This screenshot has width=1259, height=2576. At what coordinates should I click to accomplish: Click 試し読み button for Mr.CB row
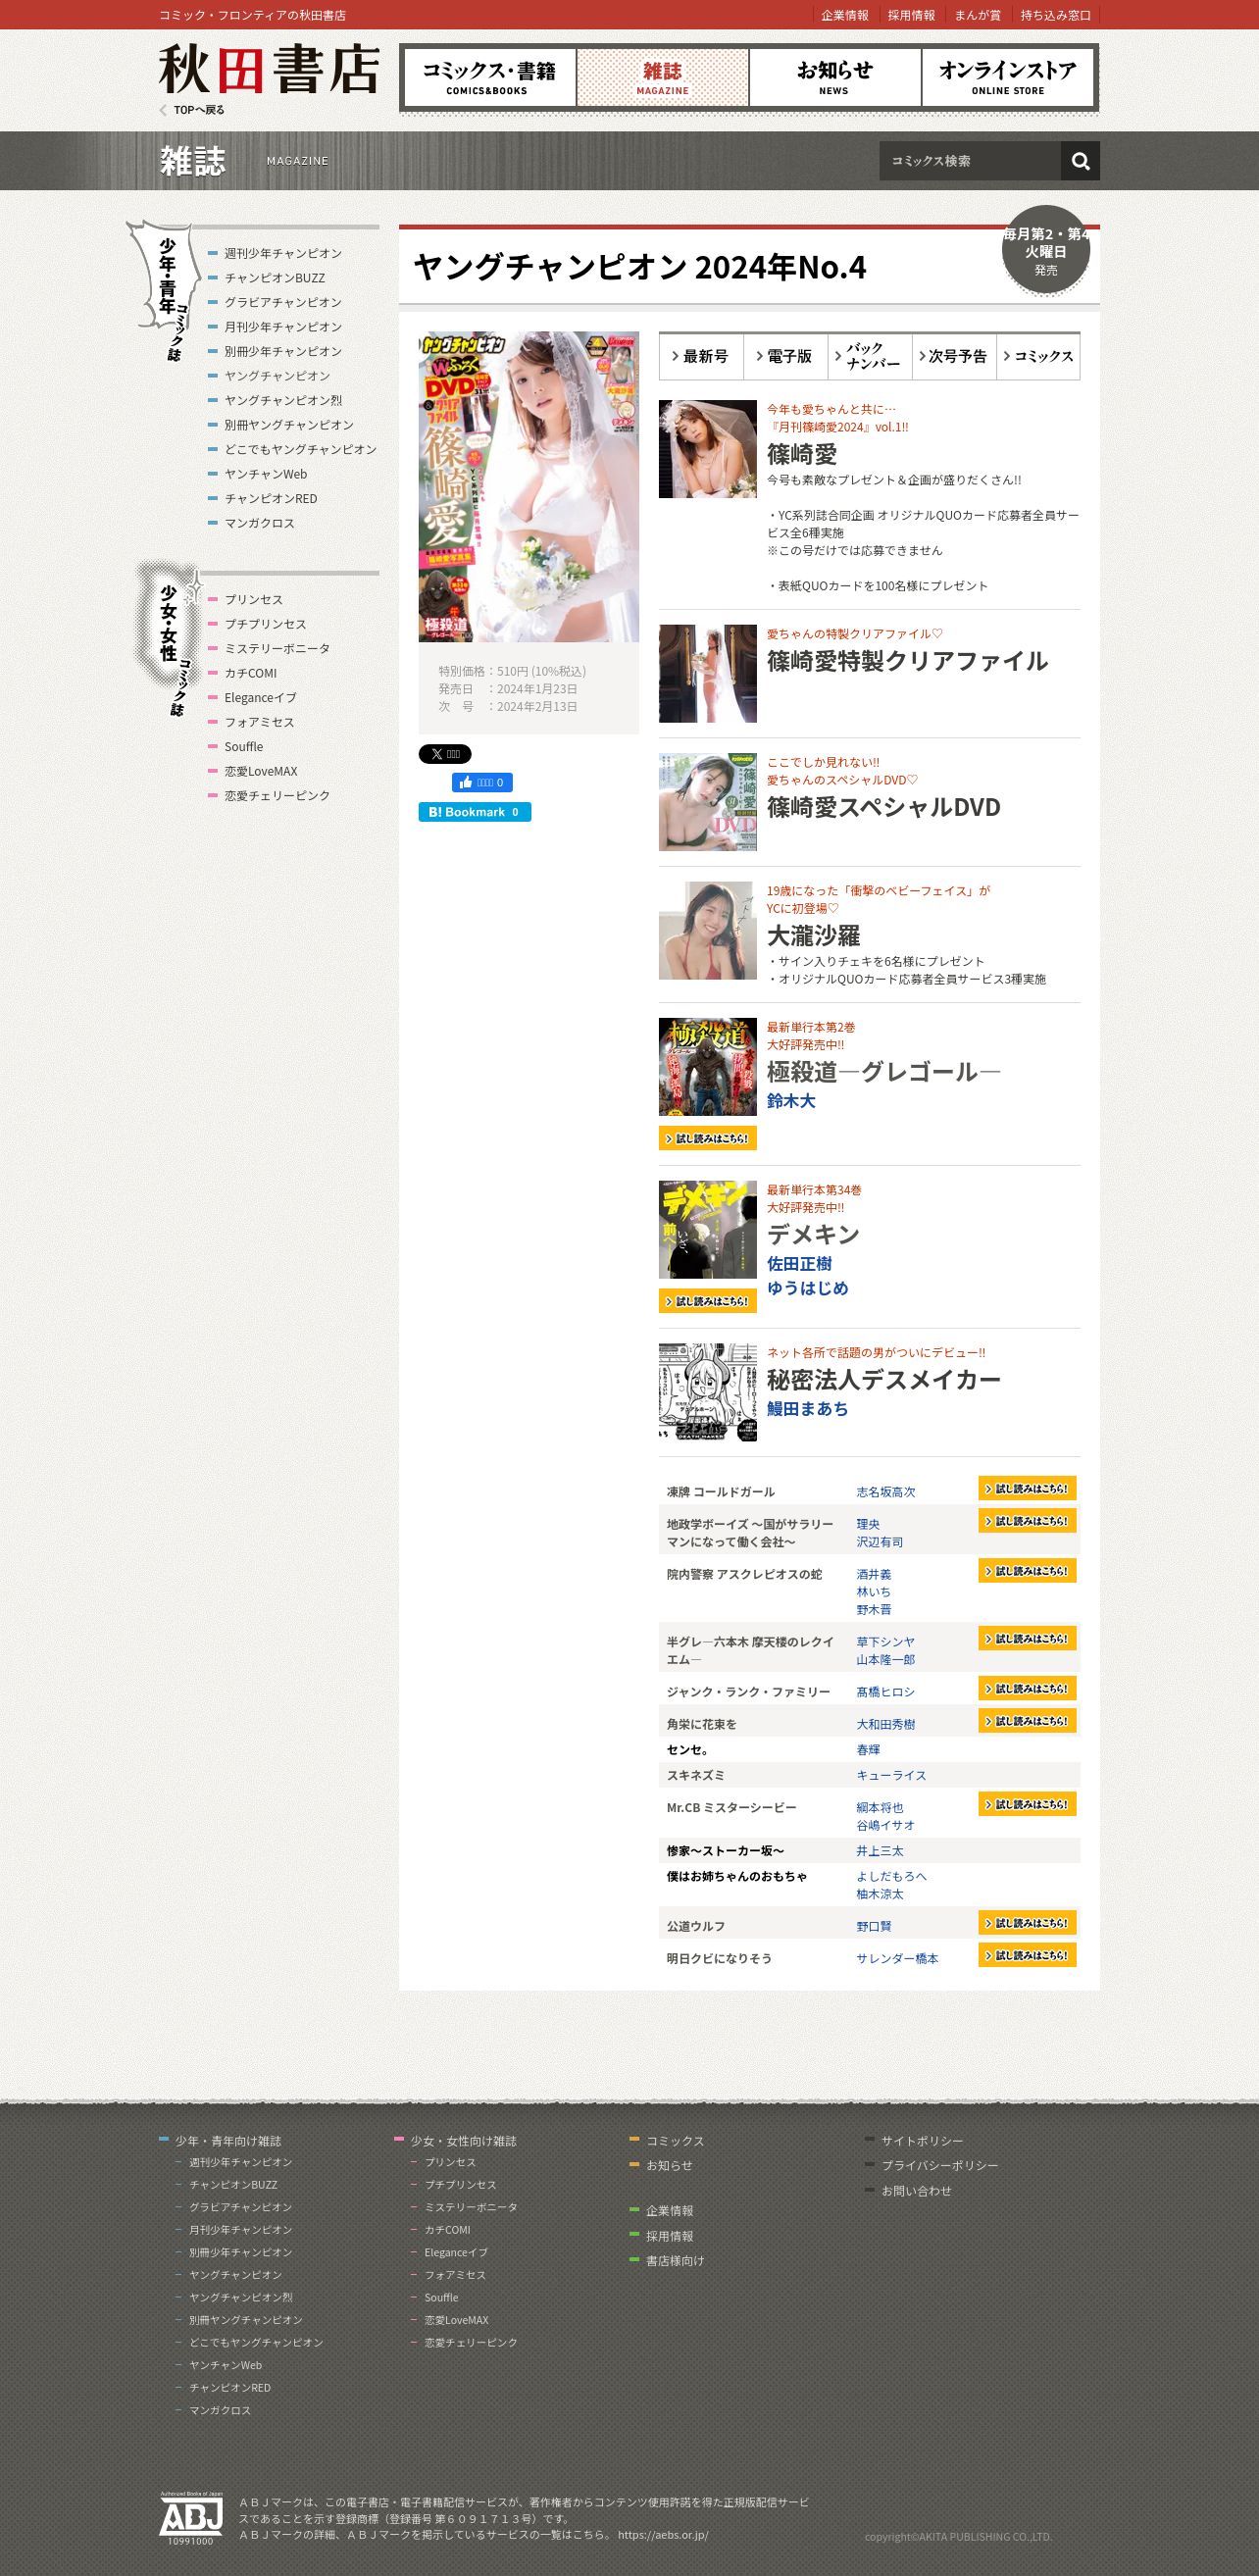point(1027,1805)
